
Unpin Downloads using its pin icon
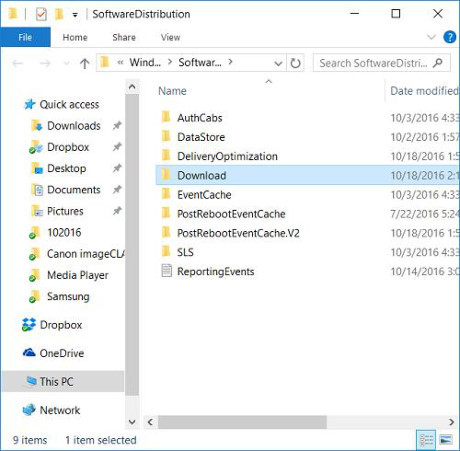click(117, 125)
